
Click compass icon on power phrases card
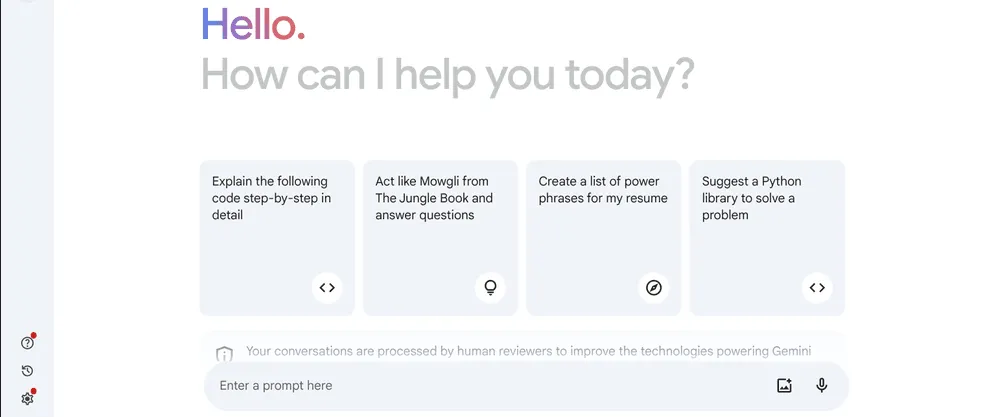pyautogui.click(x=654, y=288)
